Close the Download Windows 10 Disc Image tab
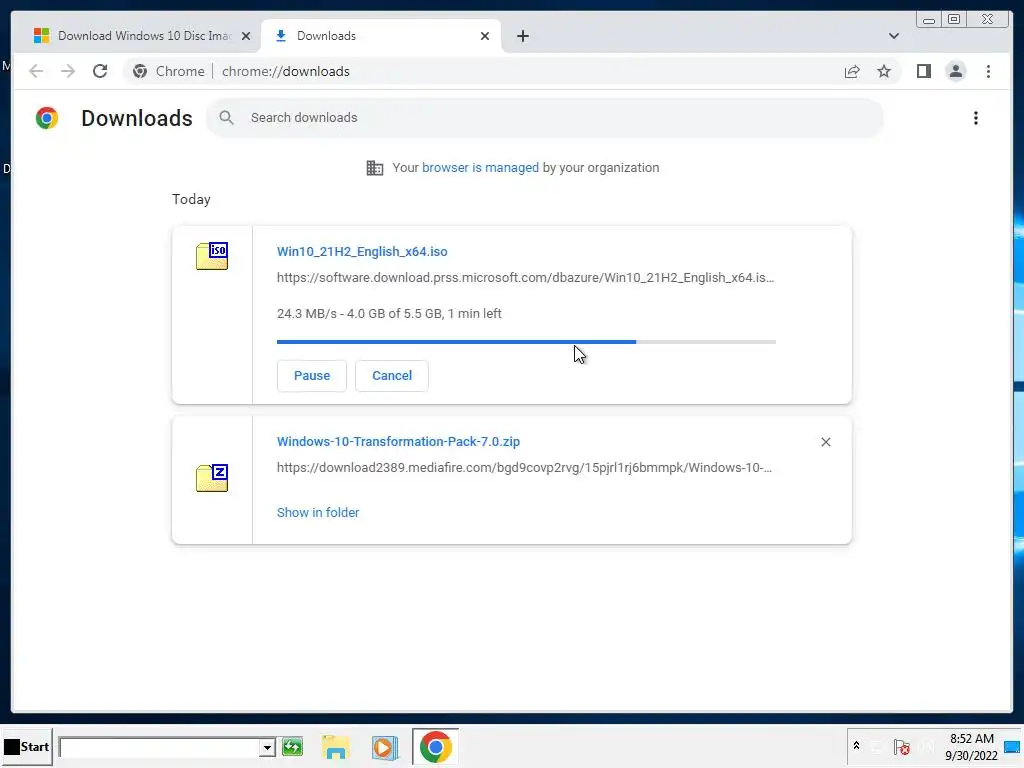 [246, 36]
